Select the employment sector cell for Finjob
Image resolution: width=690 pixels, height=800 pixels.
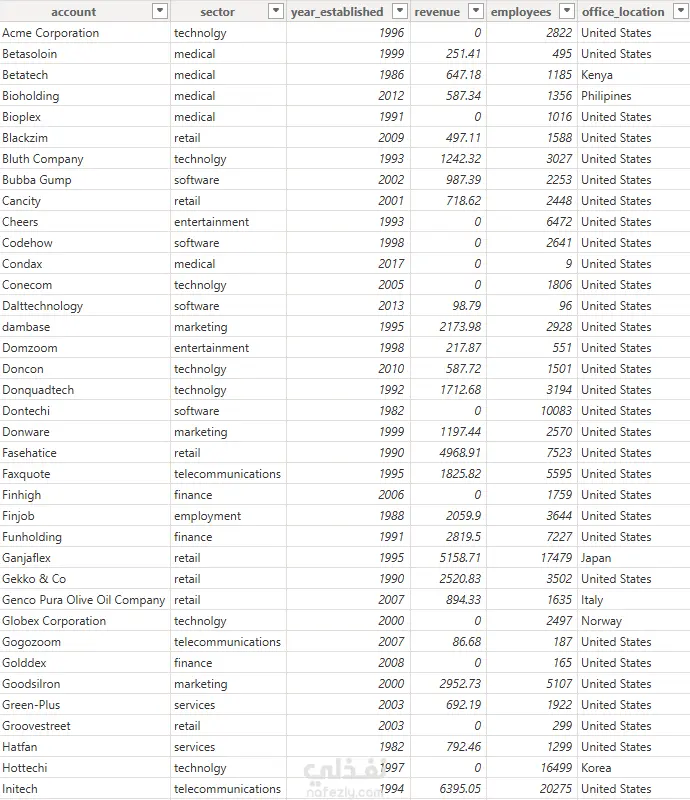pos(228,516)
